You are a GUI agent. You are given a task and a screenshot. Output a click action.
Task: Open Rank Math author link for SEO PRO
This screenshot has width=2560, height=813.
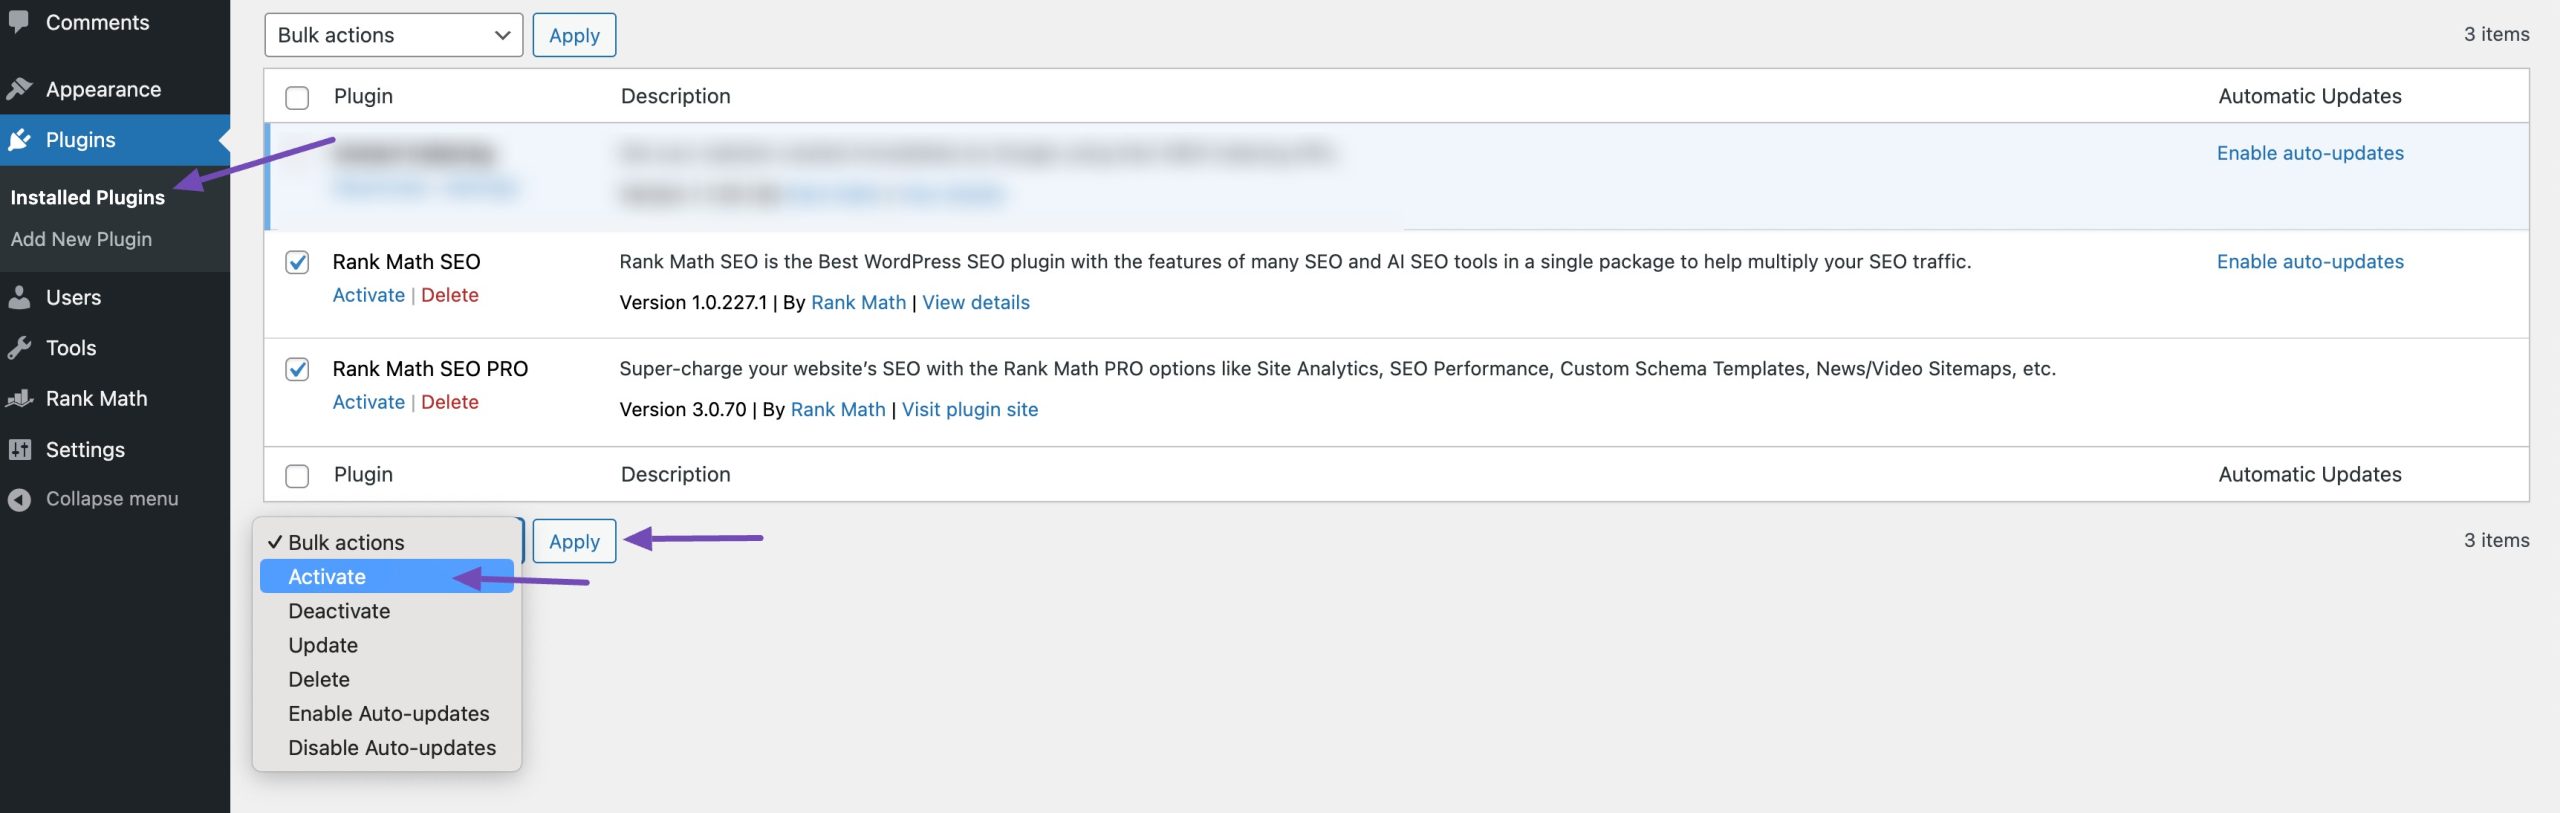[838, 409]
